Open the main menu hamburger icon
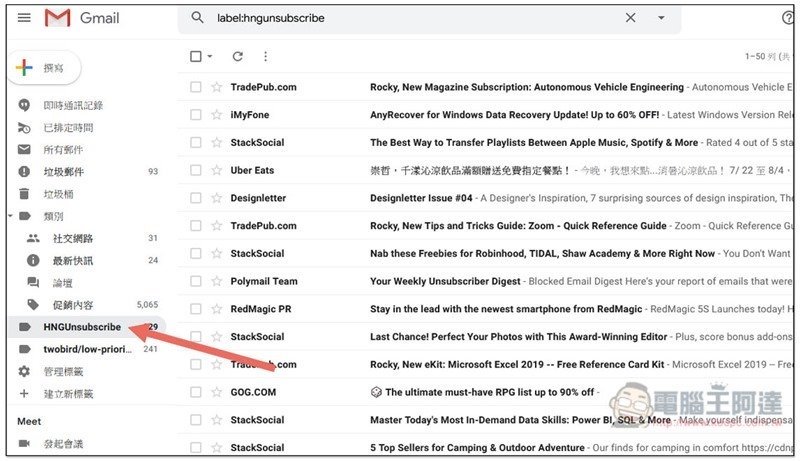The height and width of the screenshot is (461, 800). (24, 18)
